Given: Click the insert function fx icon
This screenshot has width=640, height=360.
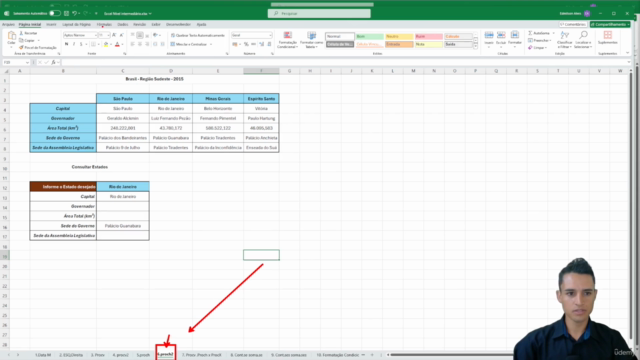Looking at the screenshot, I should click(x=53, y=62).
